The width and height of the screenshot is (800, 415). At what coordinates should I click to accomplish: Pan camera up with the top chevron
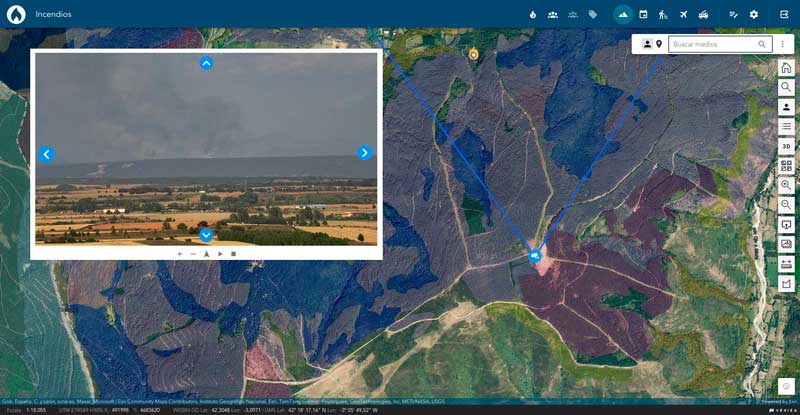pos(206,63)
